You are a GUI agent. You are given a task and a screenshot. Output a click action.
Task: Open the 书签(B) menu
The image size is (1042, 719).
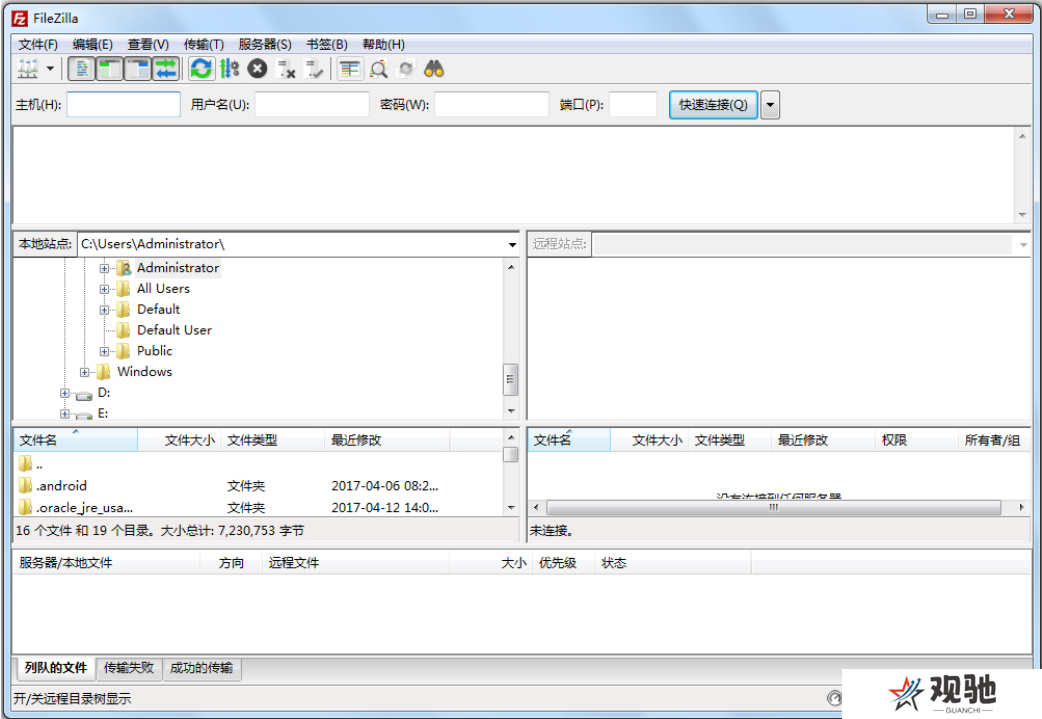pos(326,45)
